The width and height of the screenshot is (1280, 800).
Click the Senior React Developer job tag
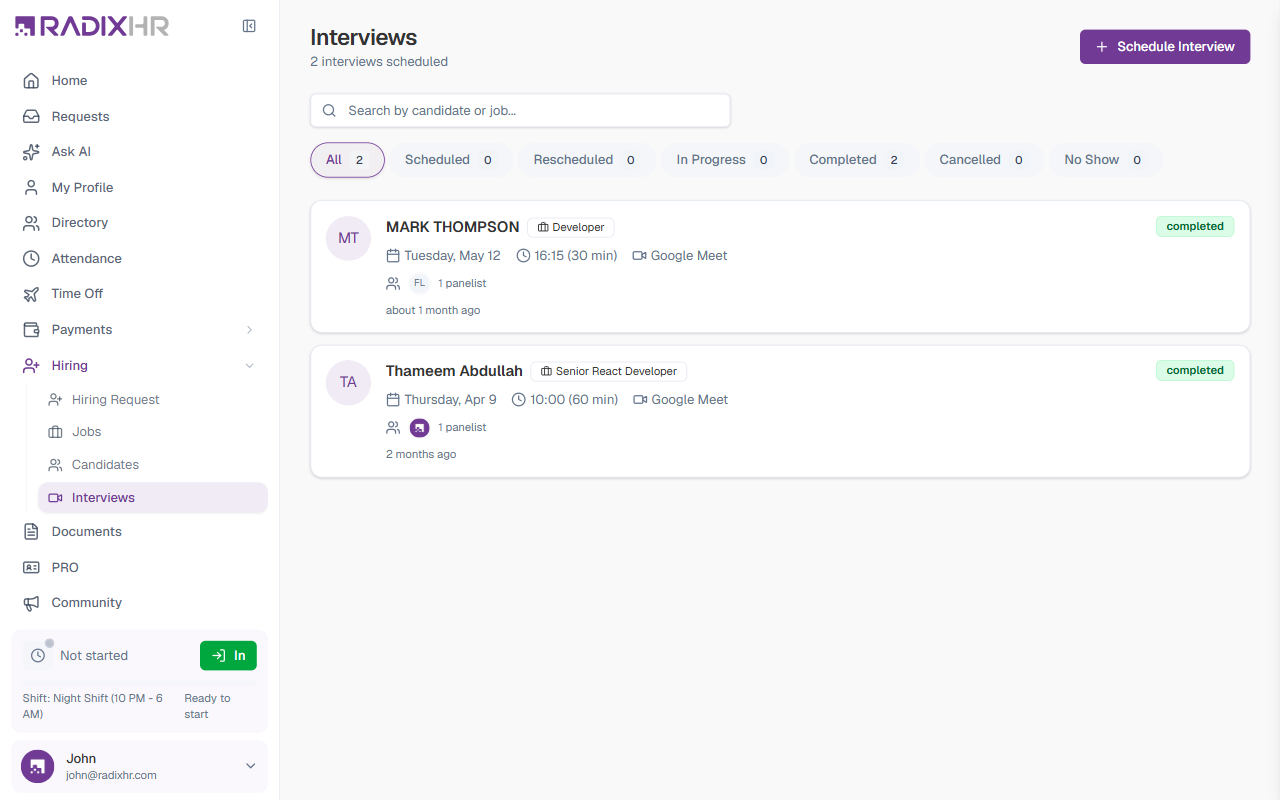(609, 371)
